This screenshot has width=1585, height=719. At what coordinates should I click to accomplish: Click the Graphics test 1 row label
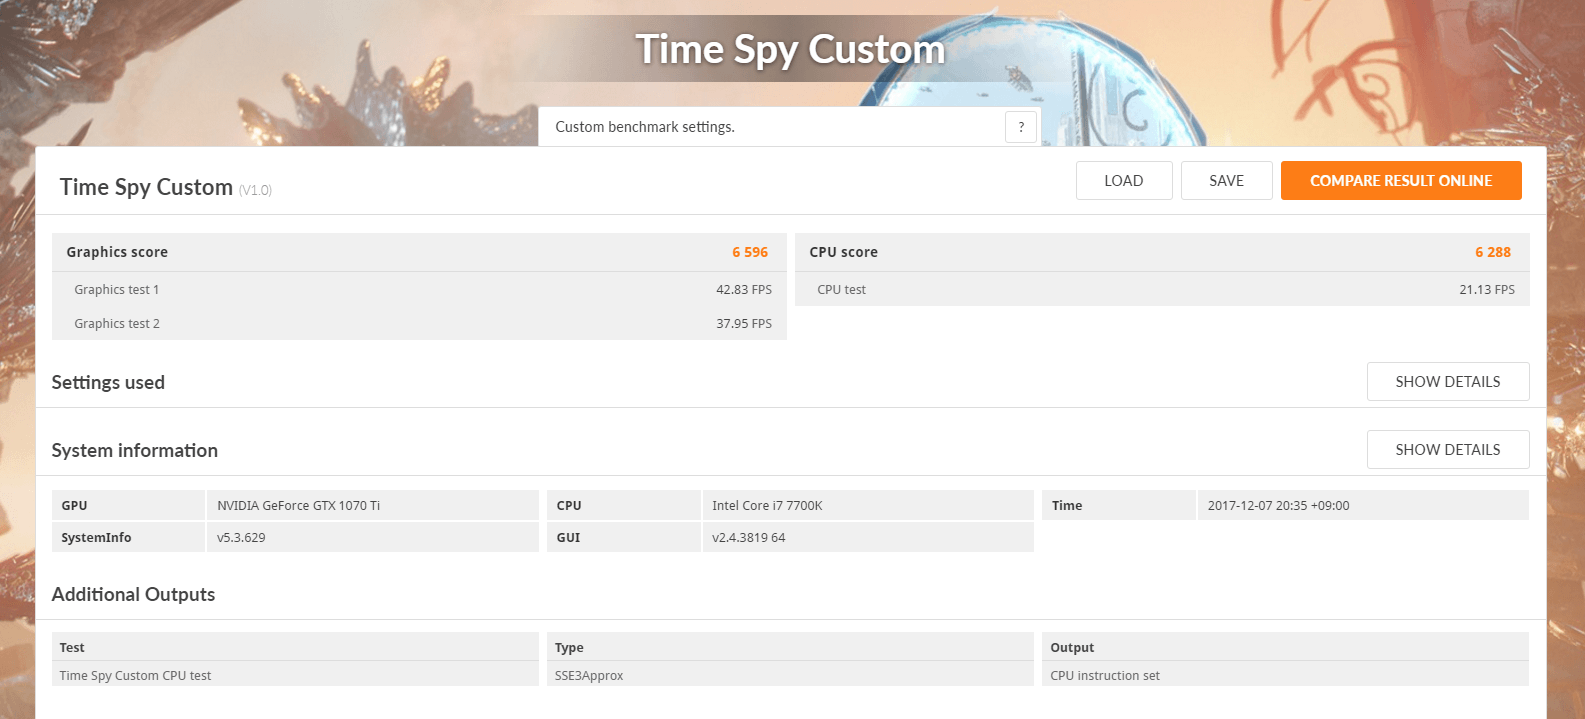(116, 290)
